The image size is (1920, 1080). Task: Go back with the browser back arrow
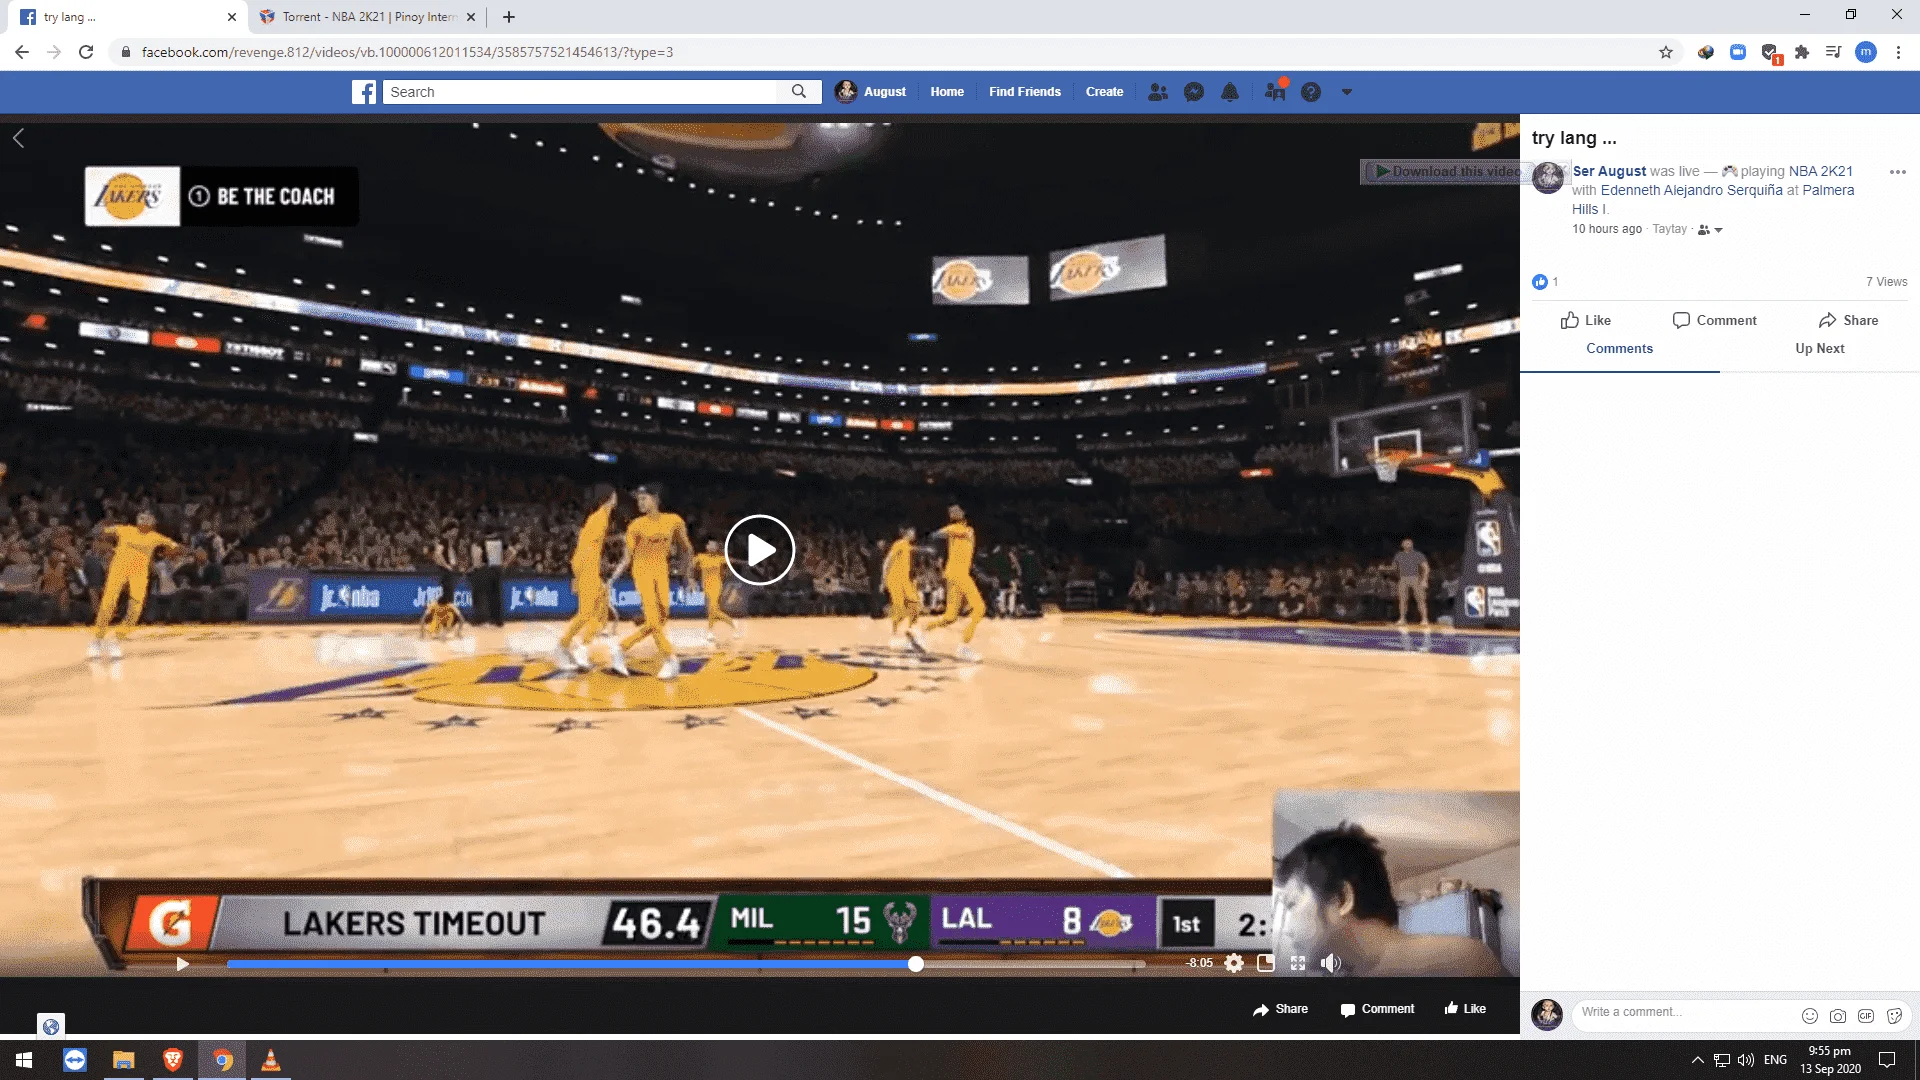[22, 52]
